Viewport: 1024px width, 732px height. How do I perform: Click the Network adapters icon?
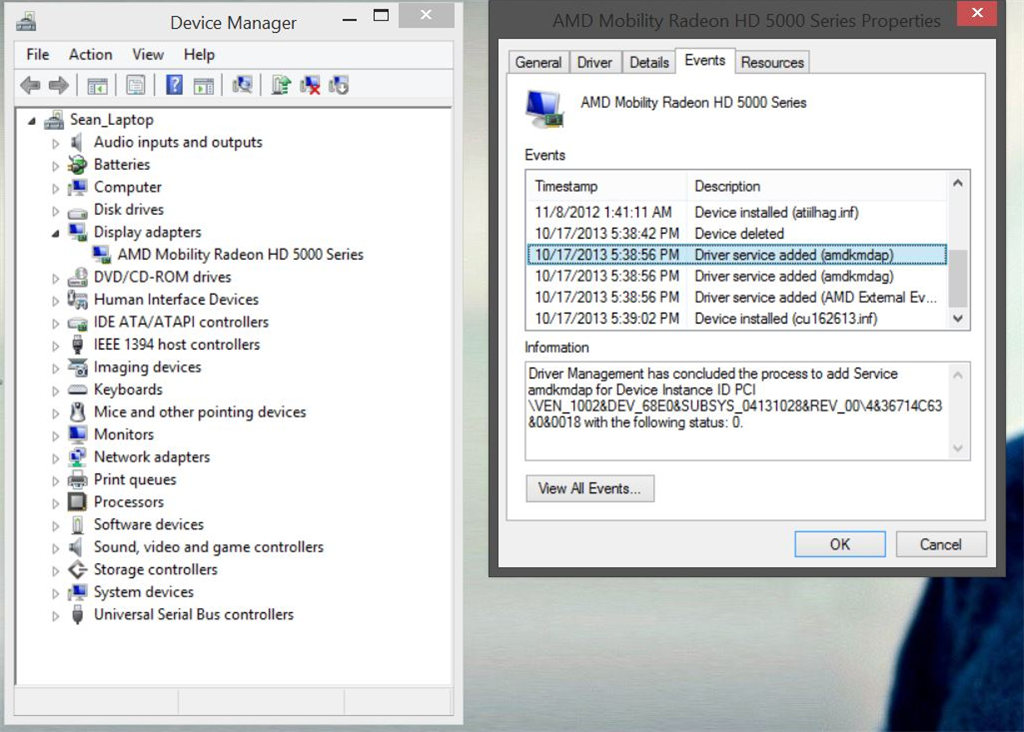point(77,457)
